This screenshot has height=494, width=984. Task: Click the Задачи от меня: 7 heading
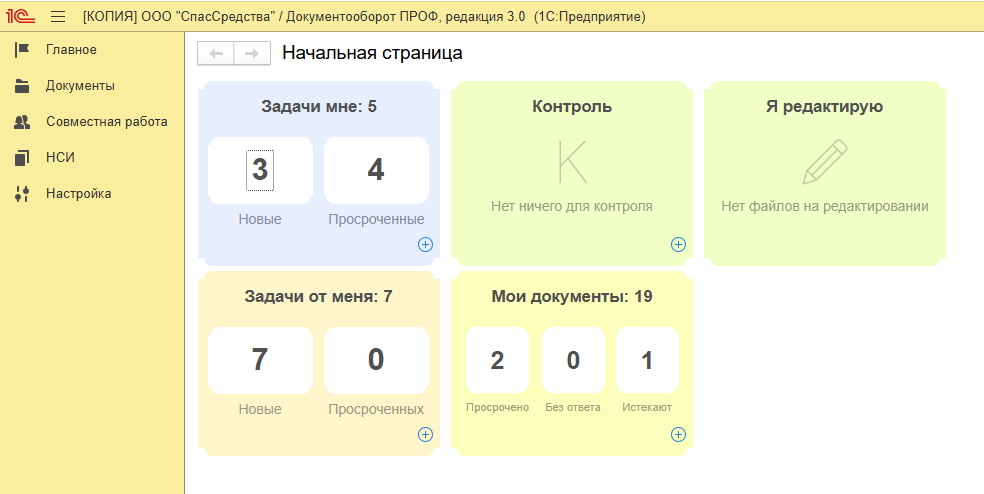point(319,296)
